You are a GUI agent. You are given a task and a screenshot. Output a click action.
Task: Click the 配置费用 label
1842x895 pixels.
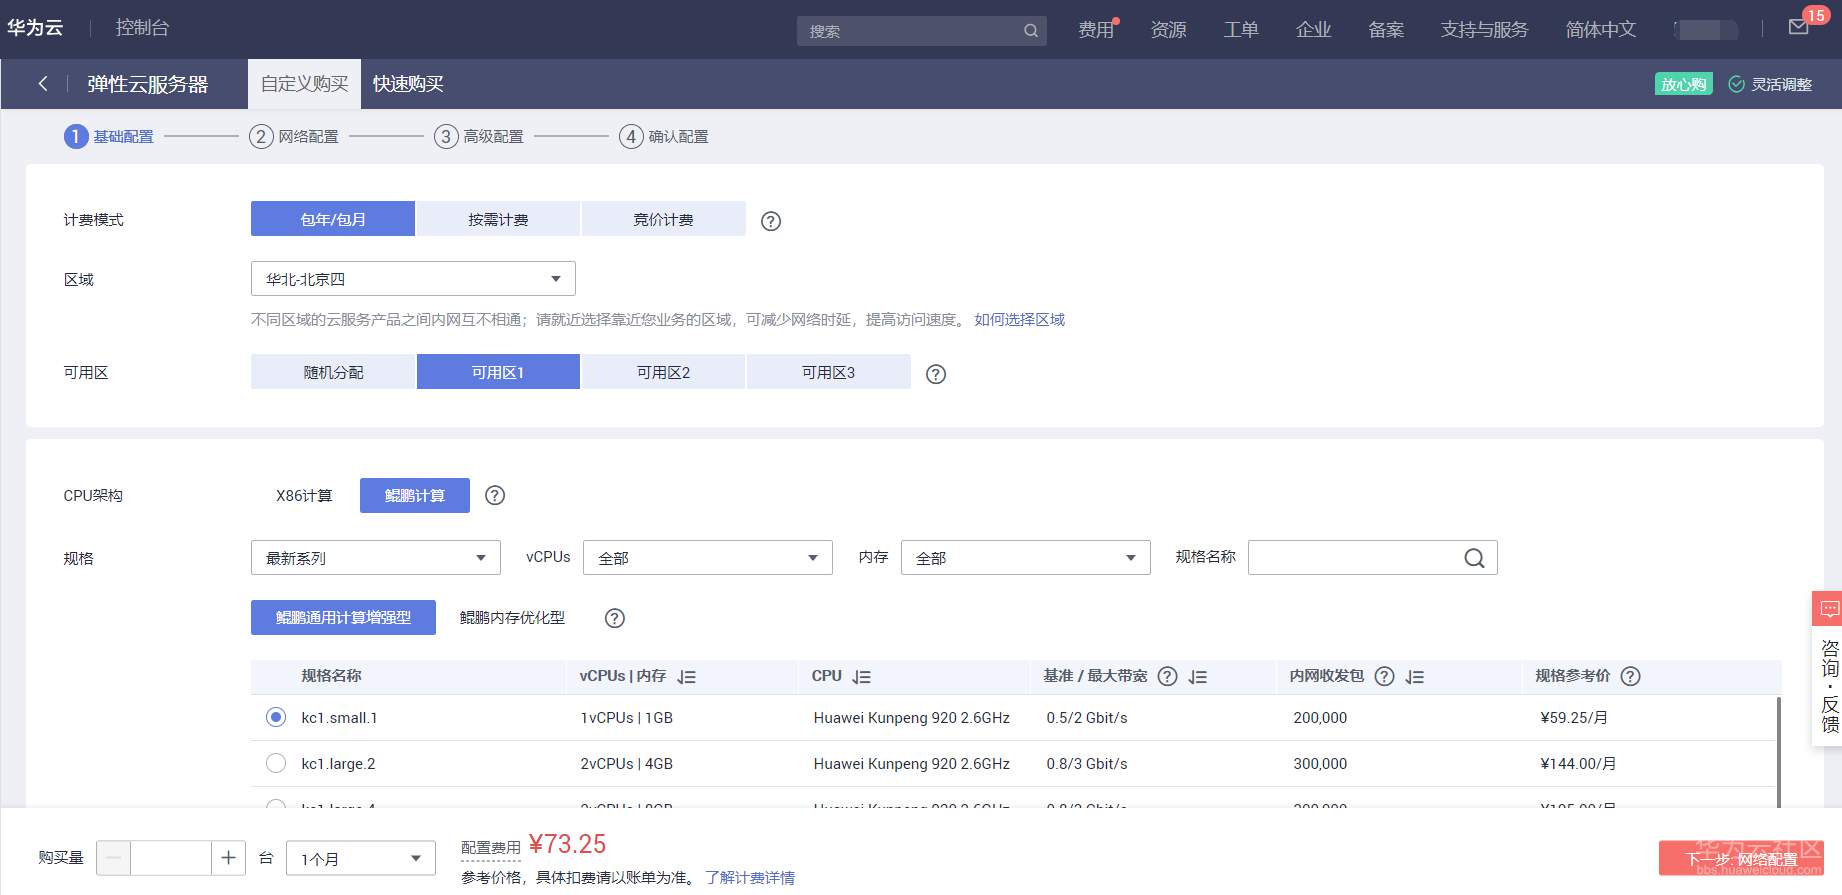(x=491, y=848)
